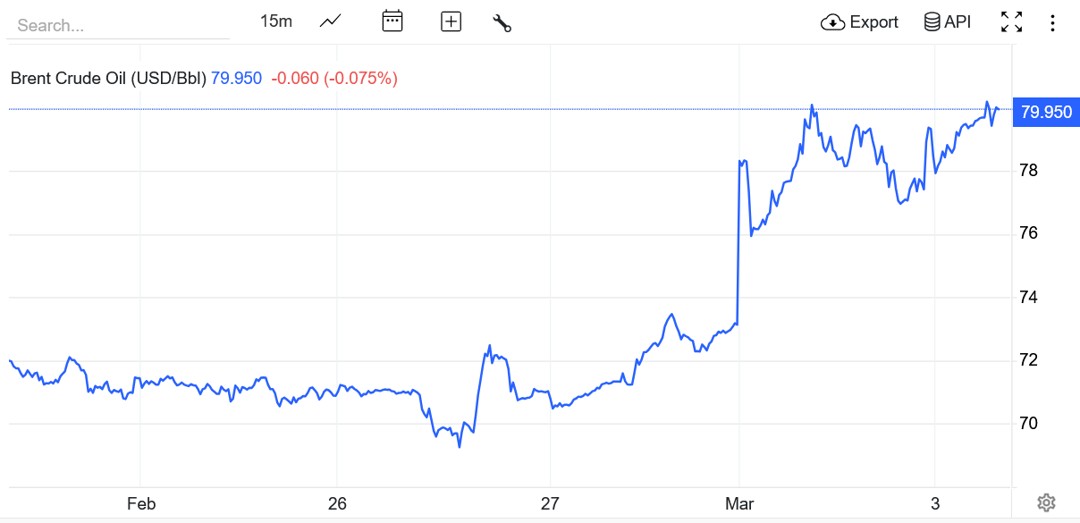Click the 26 date label on axis
Viewport: 1080px width, 523px height.
pos(337,504)
